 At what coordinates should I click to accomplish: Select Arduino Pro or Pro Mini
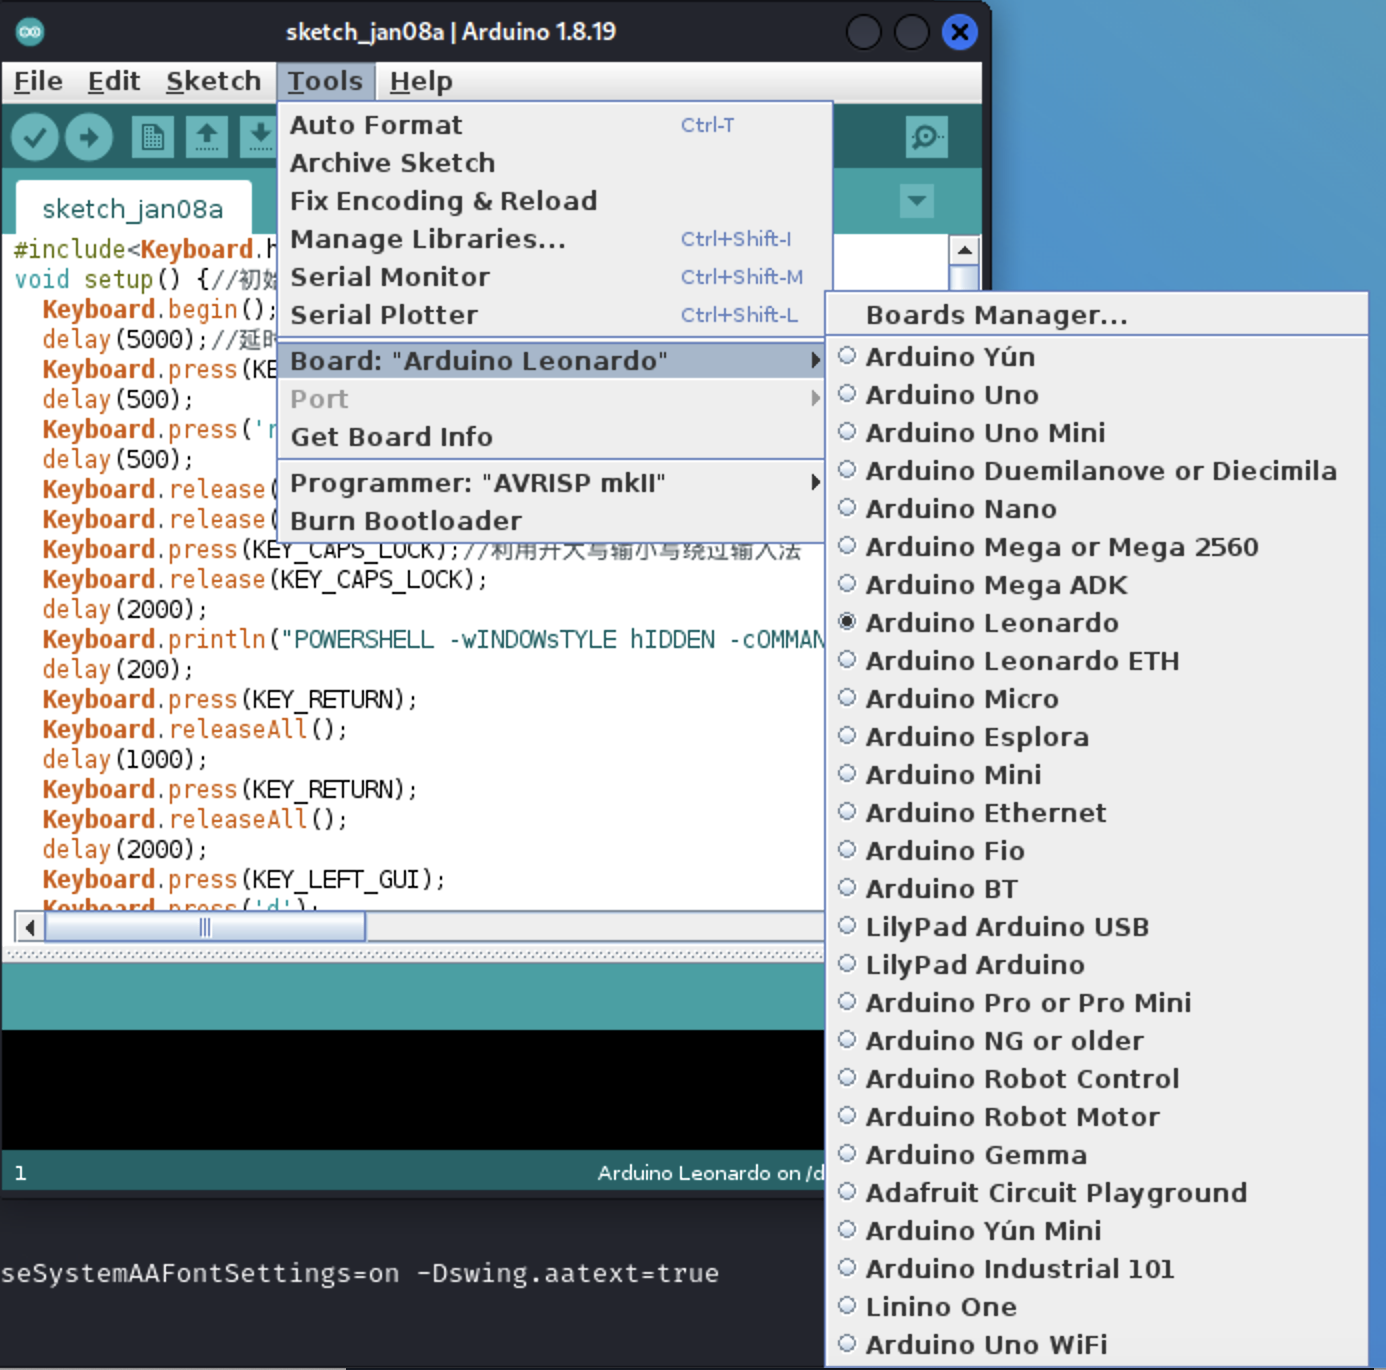pos(1097,1003)
